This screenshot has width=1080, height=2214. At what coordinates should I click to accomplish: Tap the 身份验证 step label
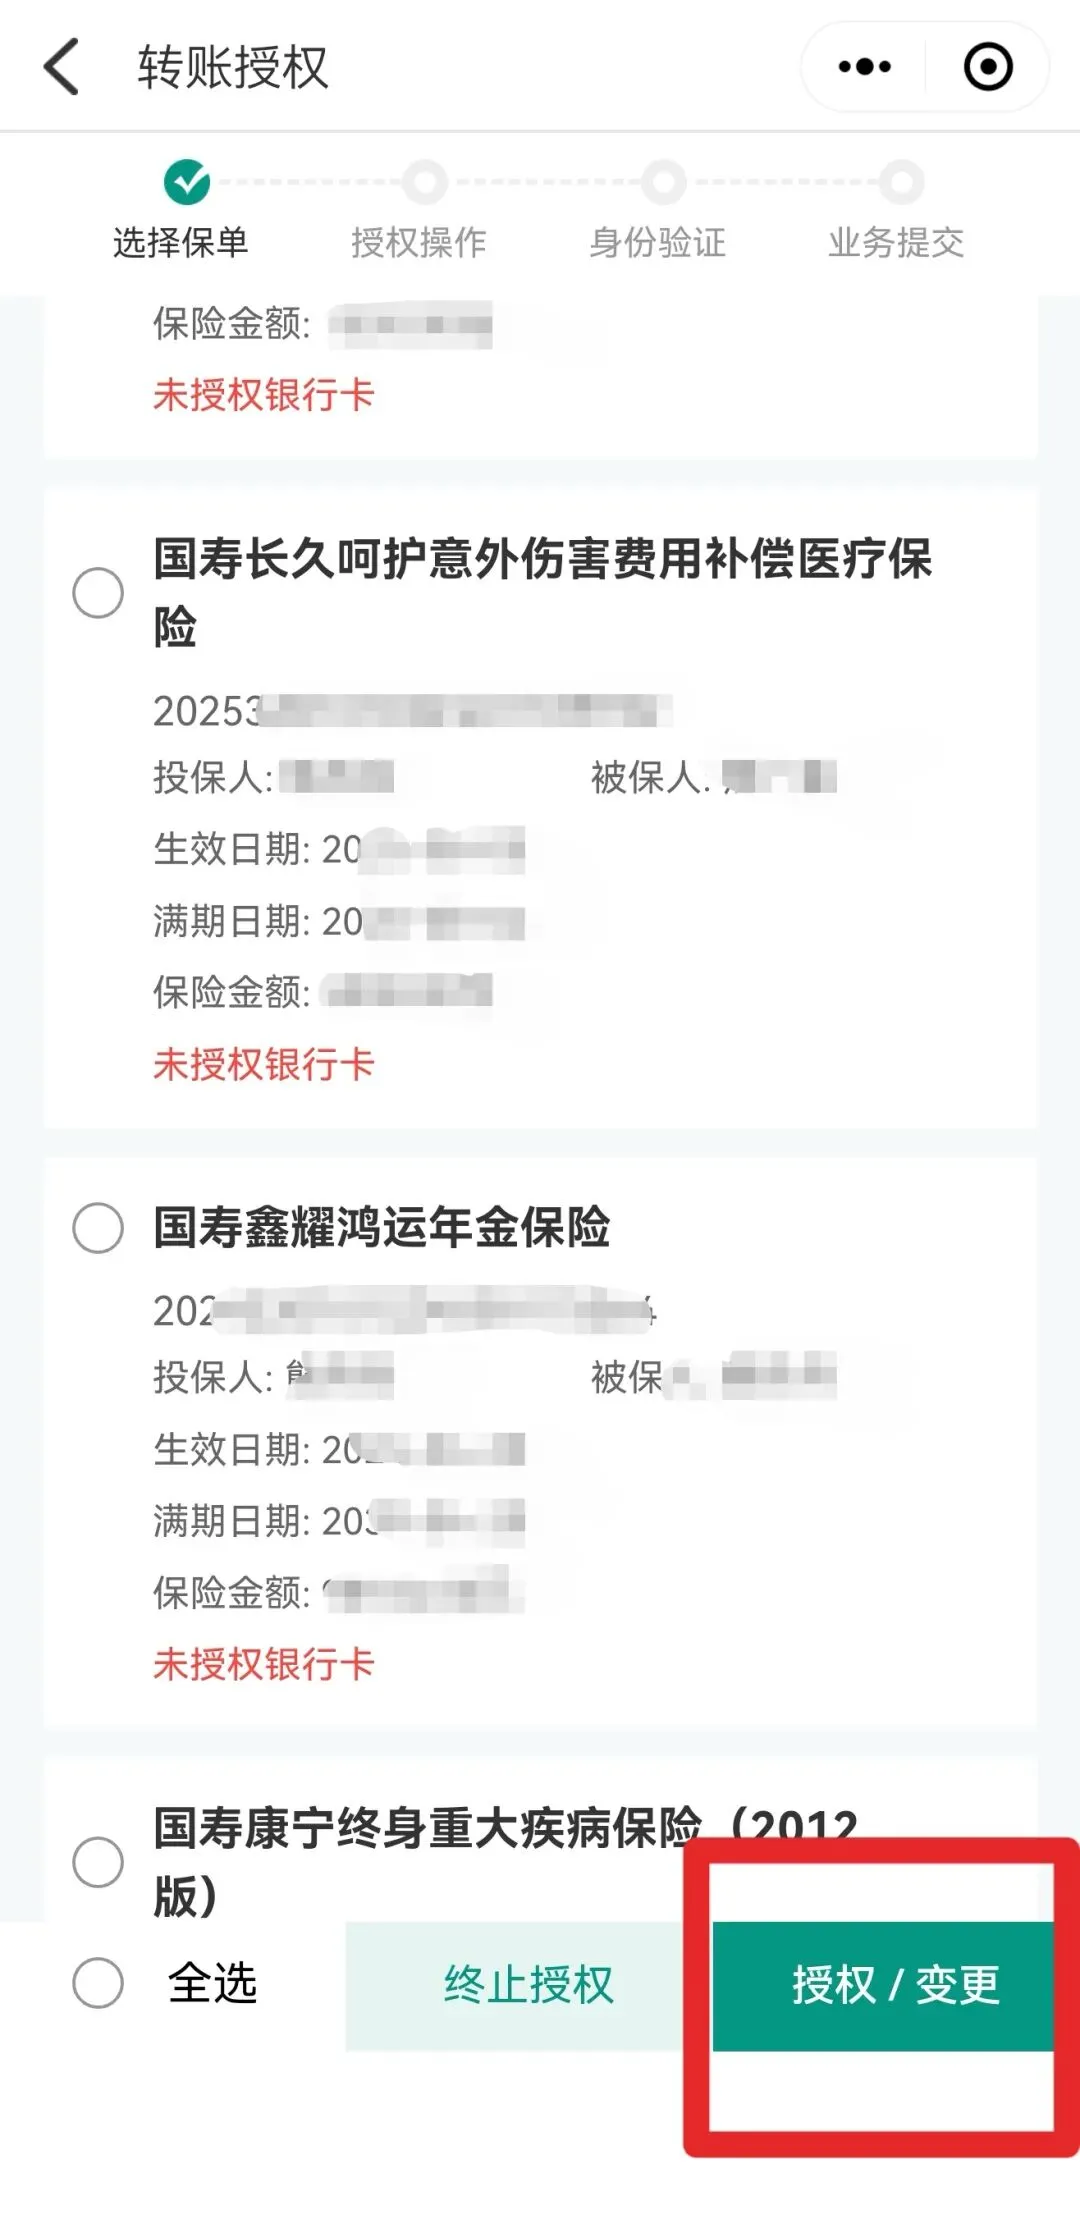click(657, 242)
